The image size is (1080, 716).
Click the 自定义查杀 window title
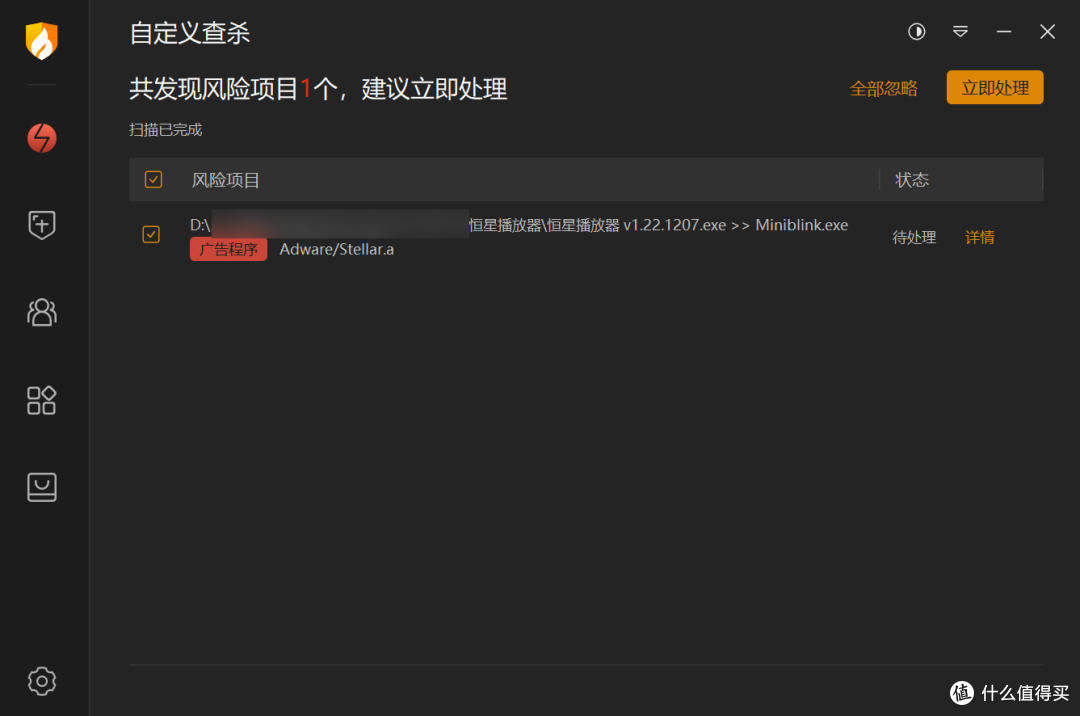[189, 33]
